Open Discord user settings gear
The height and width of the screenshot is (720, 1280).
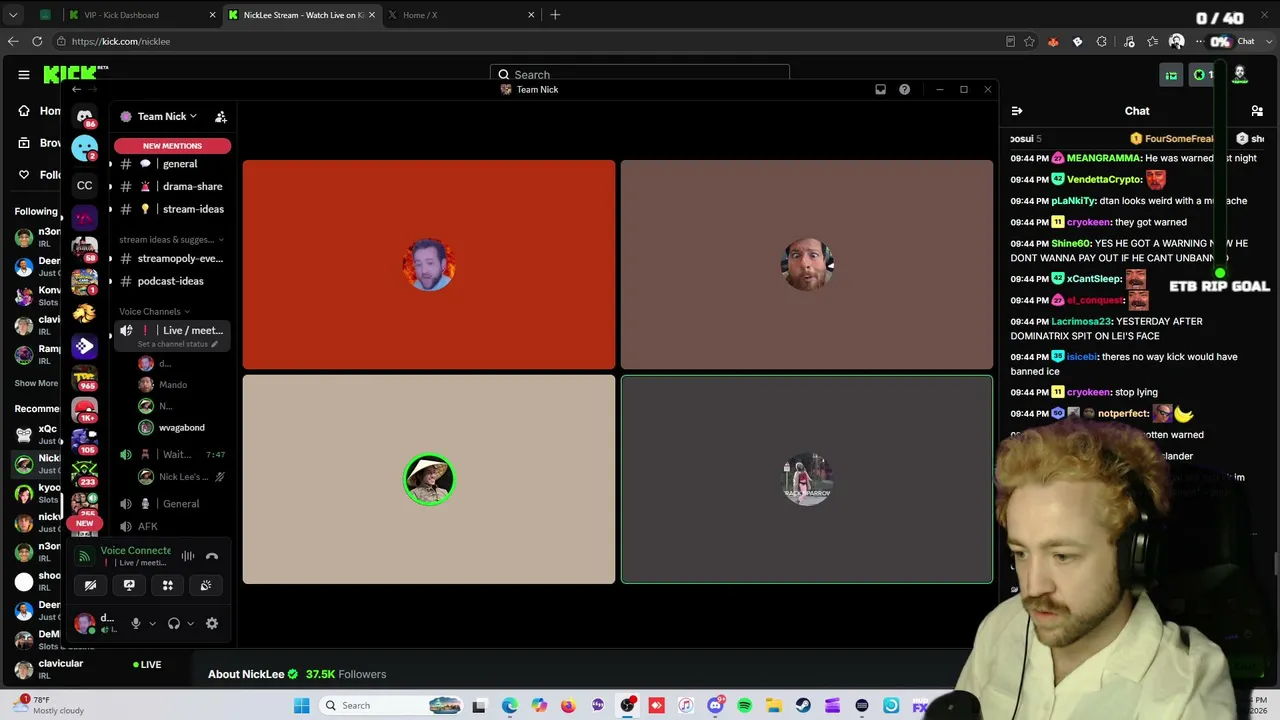click(x=212, y=623)
